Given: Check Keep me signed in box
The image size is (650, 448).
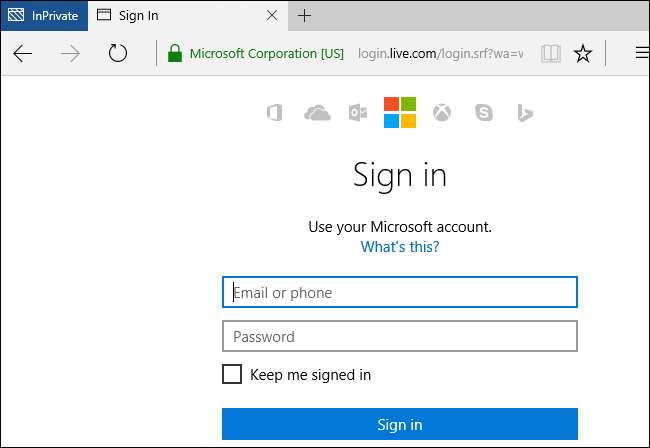Looking at the screenshot, I should click(x=232, y=374).
